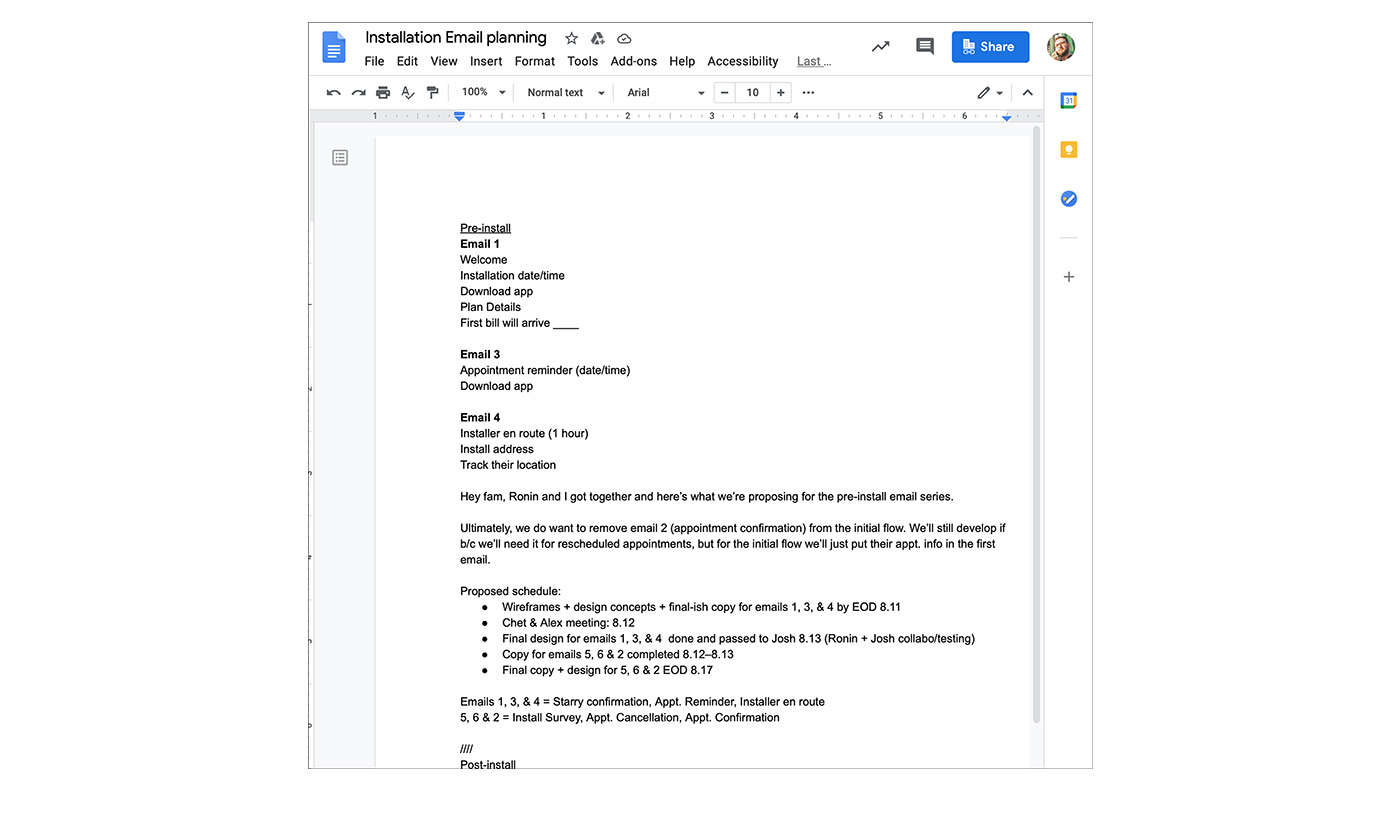The image size is (1400, 814).
Task: Open Google Tasks in side panel
Action: point(1068,199)
